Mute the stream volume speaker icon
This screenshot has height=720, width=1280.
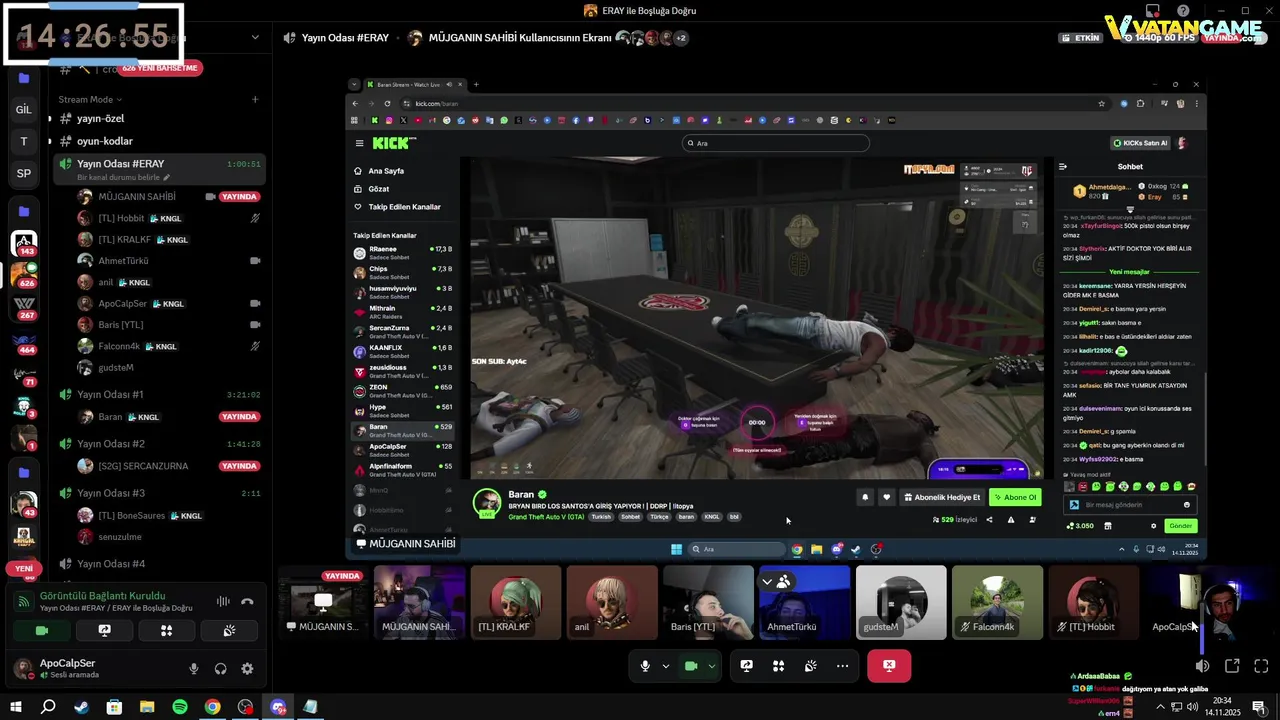(1203, 666)
